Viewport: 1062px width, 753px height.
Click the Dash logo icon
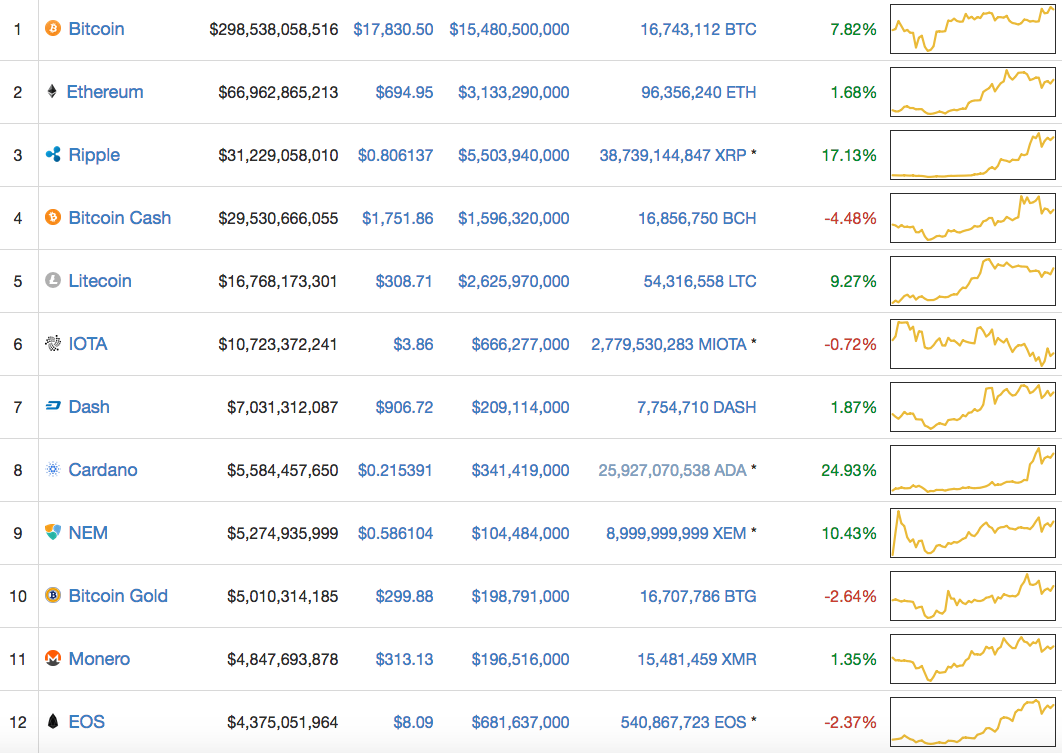coord(53,407)
